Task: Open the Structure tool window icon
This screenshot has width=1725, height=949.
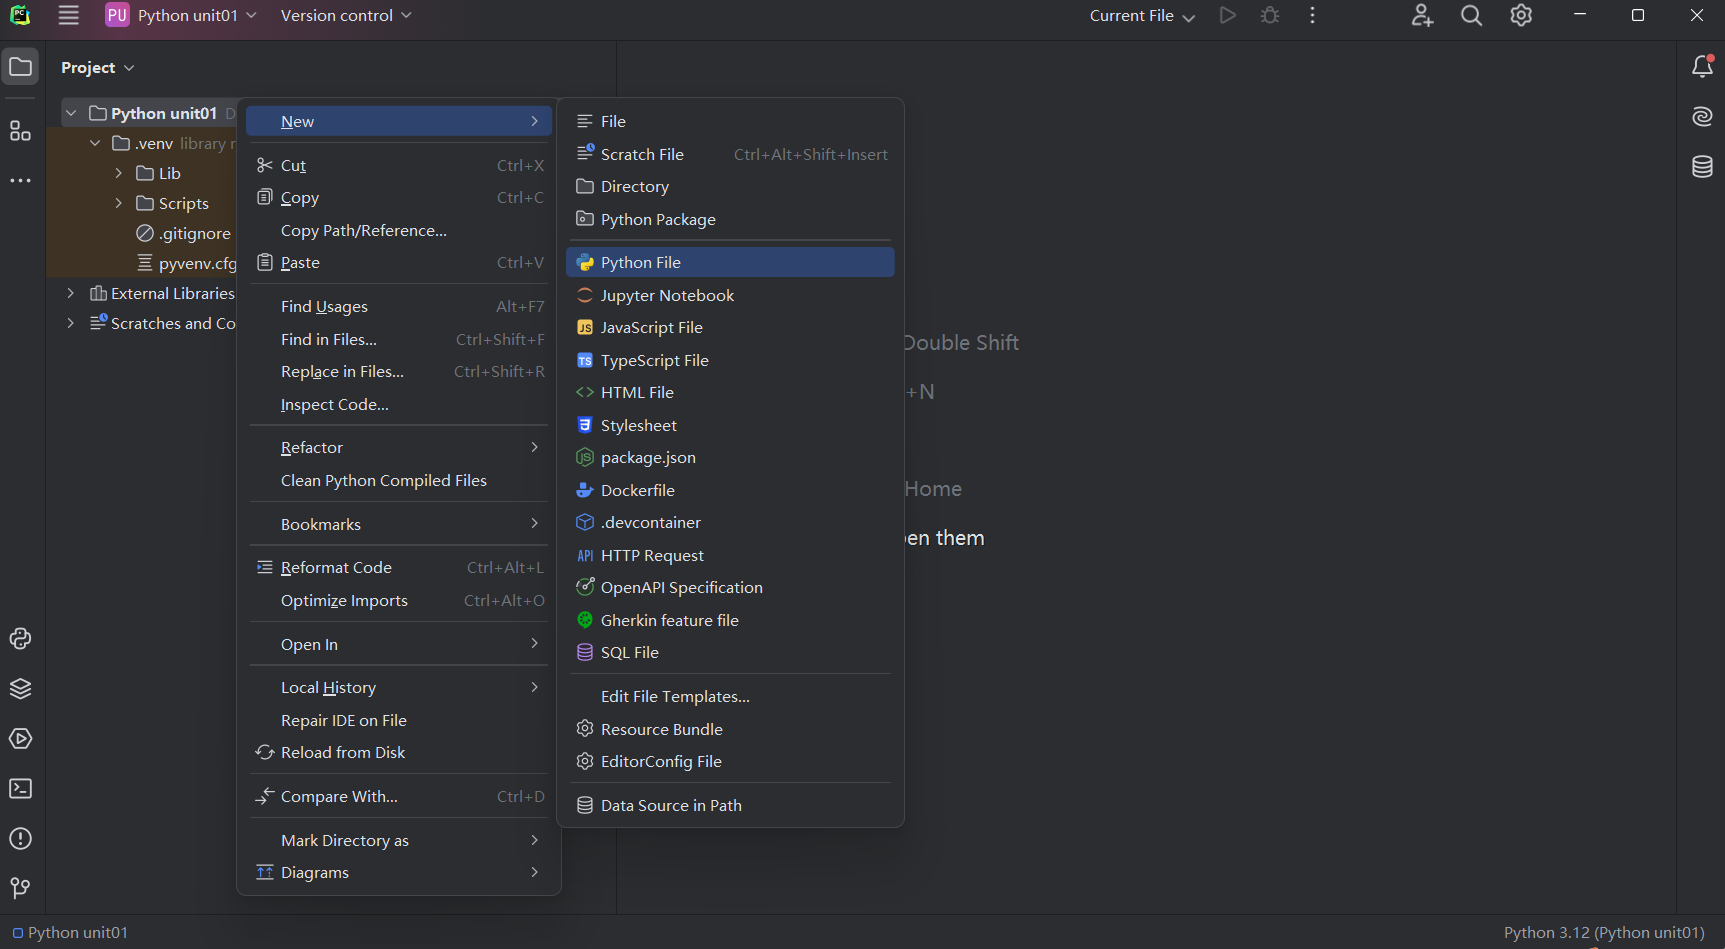Action: 20,131
